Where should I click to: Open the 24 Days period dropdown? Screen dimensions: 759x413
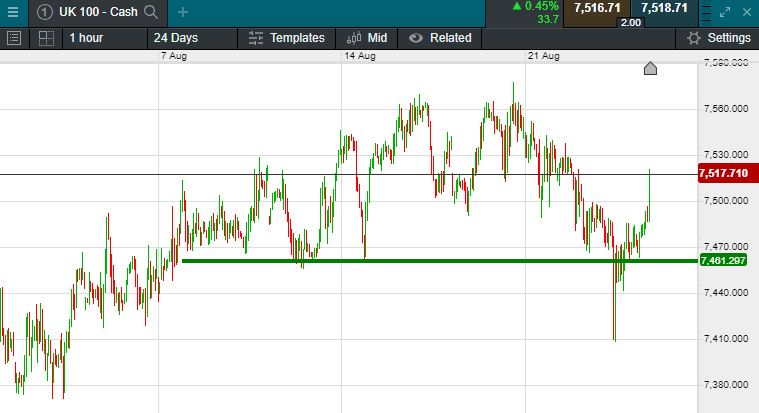(x=192, y=38)
